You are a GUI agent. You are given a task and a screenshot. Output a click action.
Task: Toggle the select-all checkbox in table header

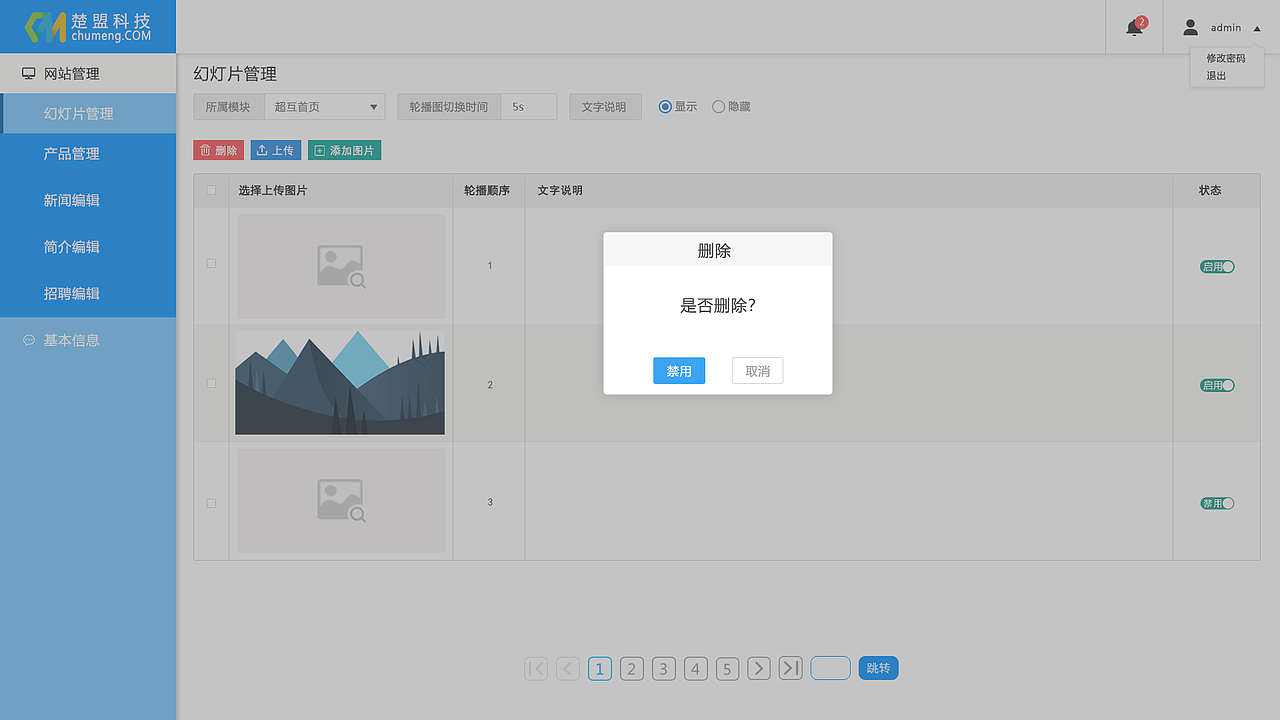coord(211,189)
